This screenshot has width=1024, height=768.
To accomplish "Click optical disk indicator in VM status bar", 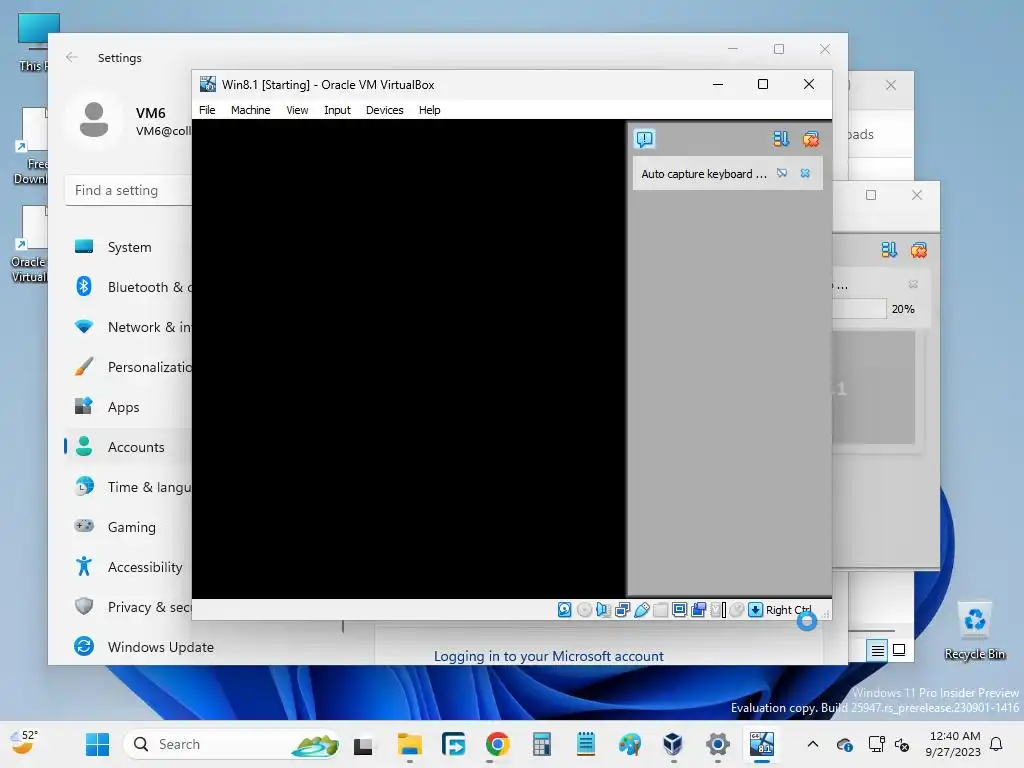I will 584,609.
